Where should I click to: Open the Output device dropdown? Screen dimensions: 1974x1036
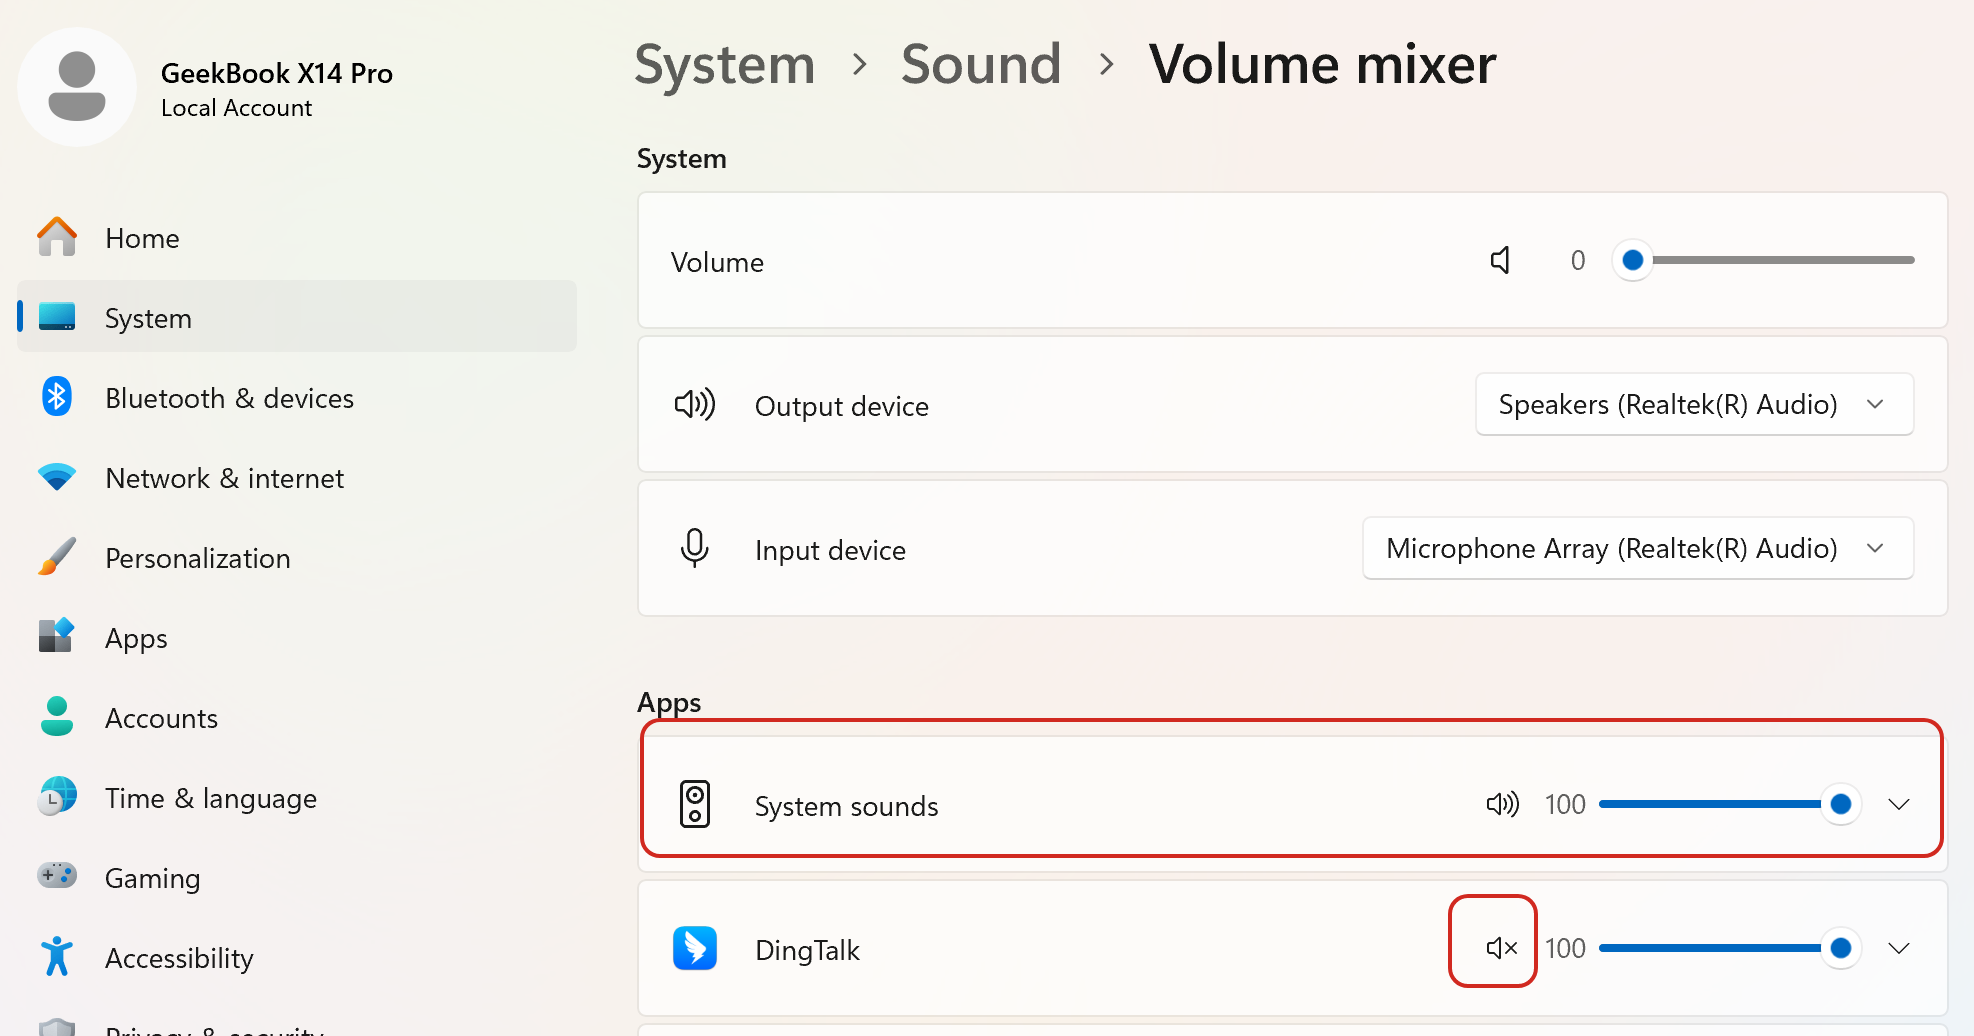click(x=1694, y=404)
